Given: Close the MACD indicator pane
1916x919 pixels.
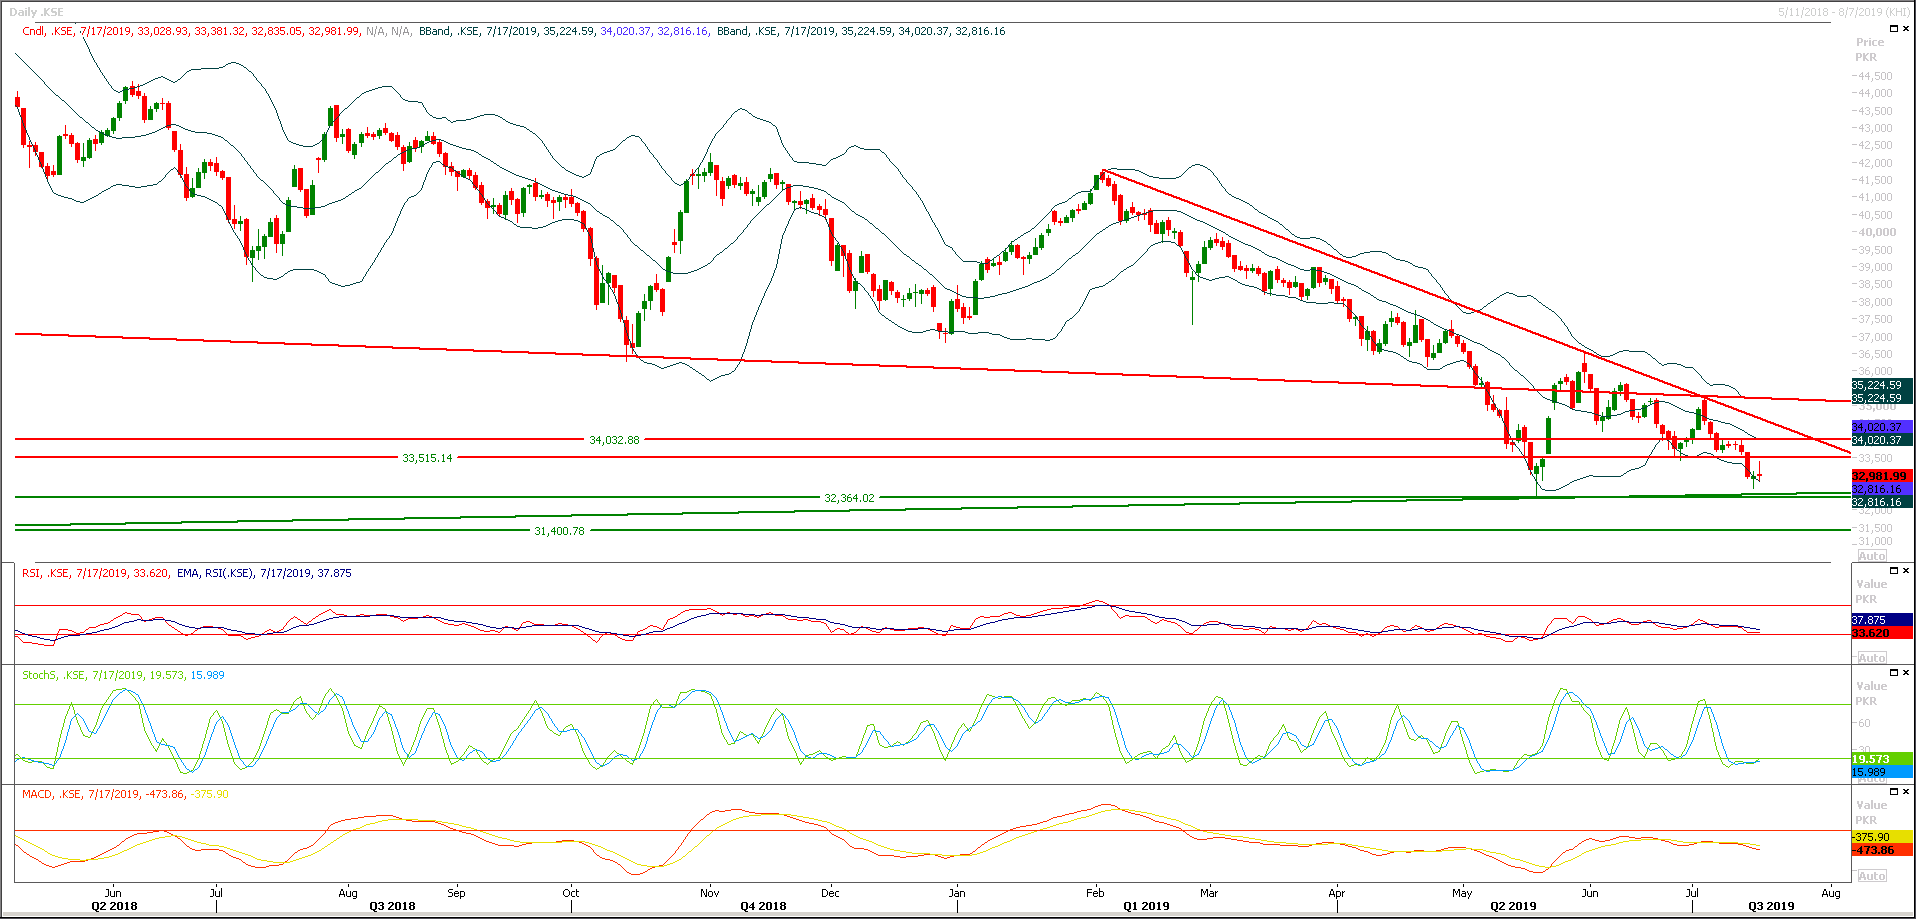Looking at the screenshot, I should click(1906, 792).
